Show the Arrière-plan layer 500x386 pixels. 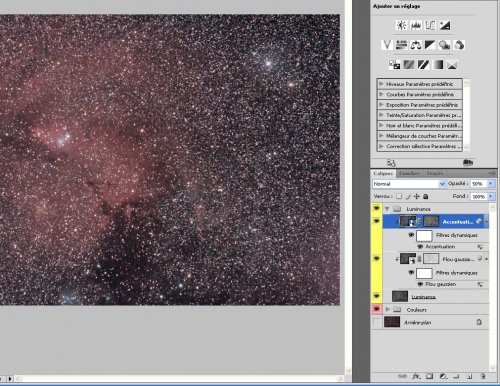pyautogui.click(x=377, y=322)
